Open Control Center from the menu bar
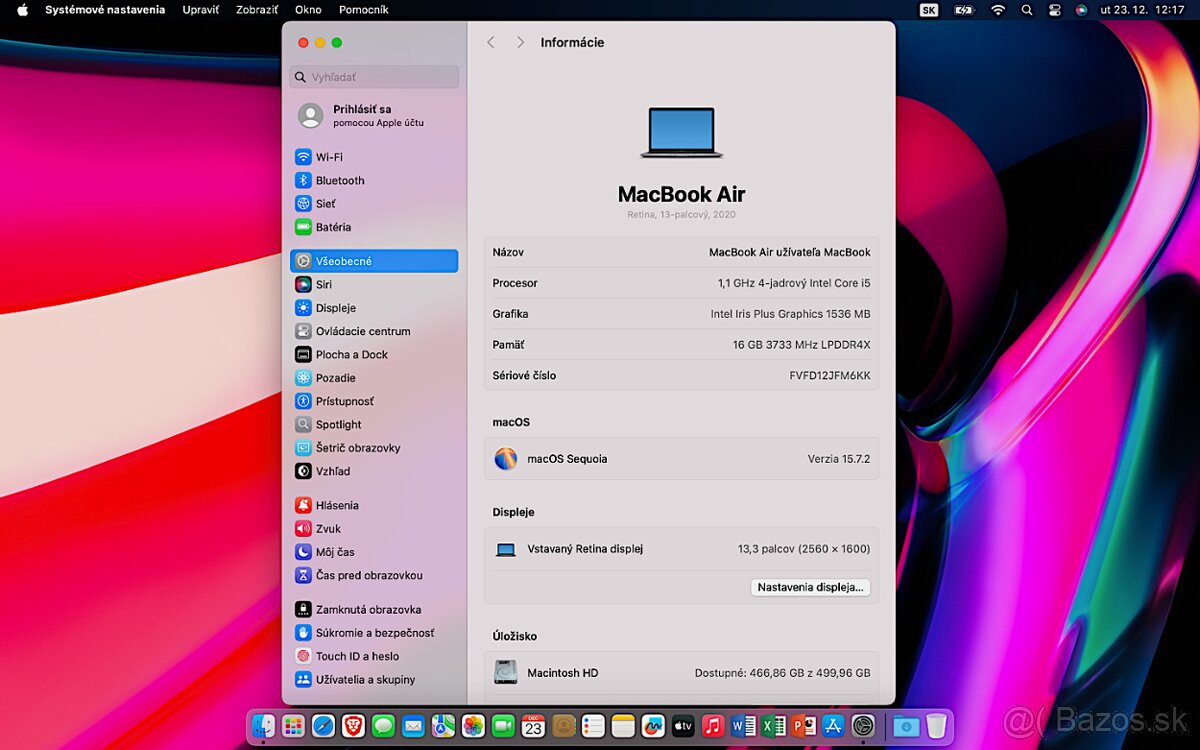 1054,10
